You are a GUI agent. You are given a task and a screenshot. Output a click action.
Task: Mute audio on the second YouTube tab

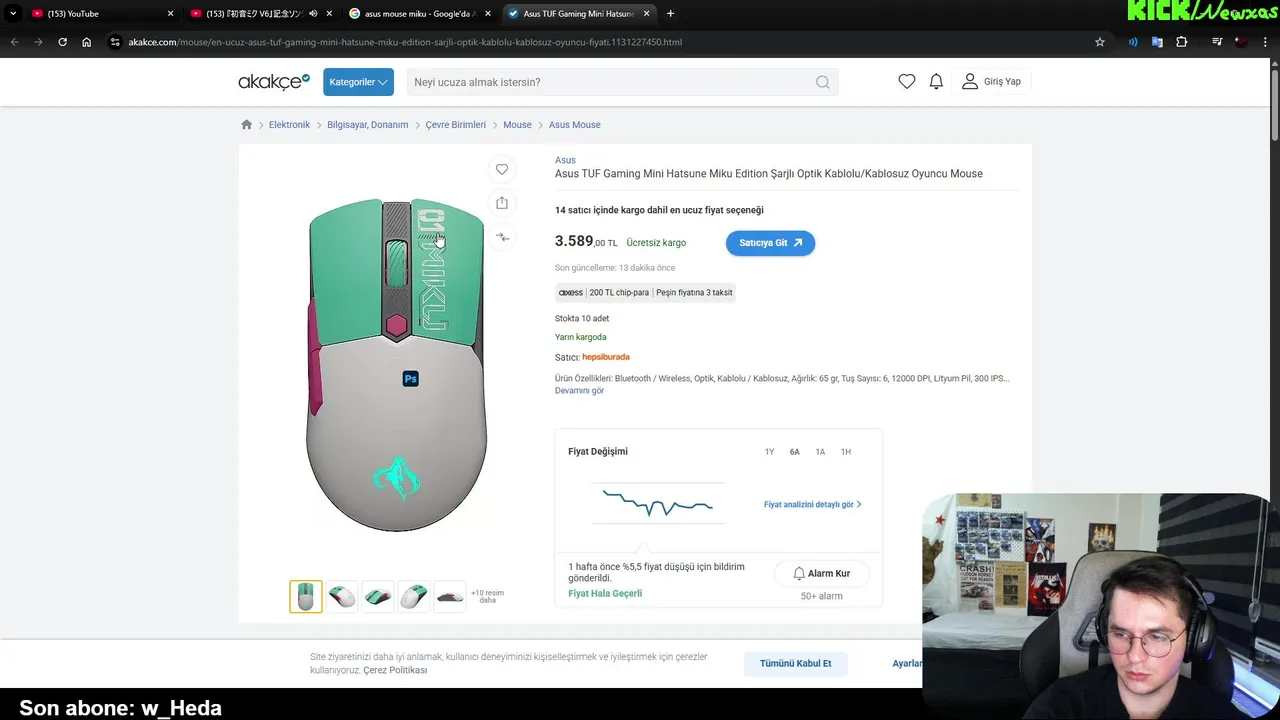coord(313,14)
